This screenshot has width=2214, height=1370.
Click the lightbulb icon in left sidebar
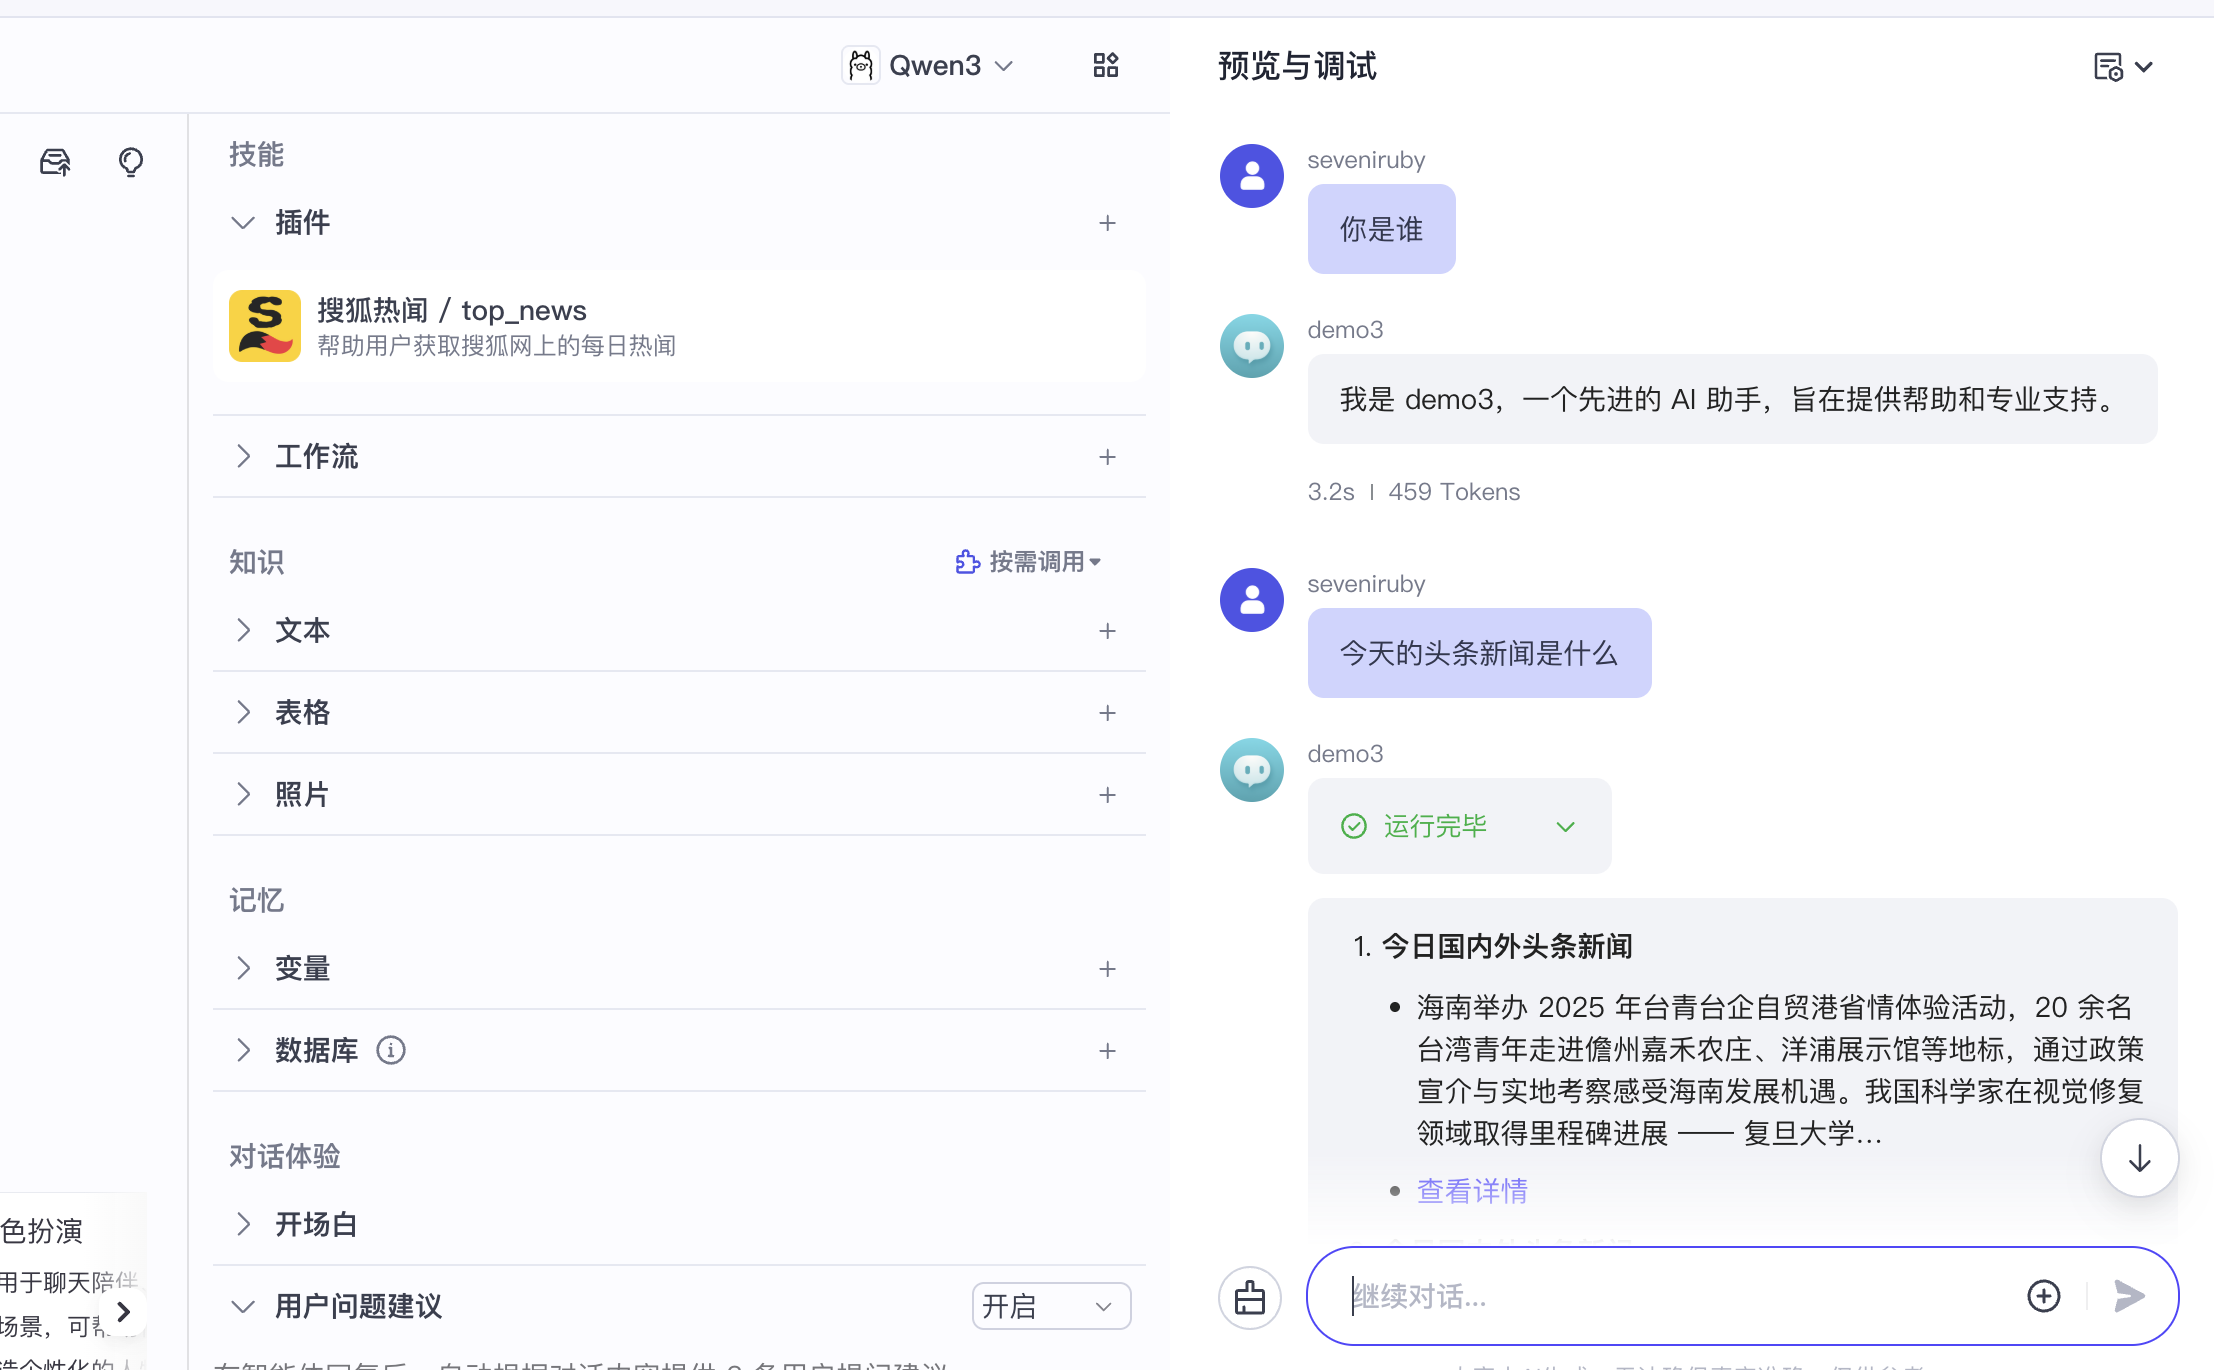pyautogui.click(x=131, y=162)
